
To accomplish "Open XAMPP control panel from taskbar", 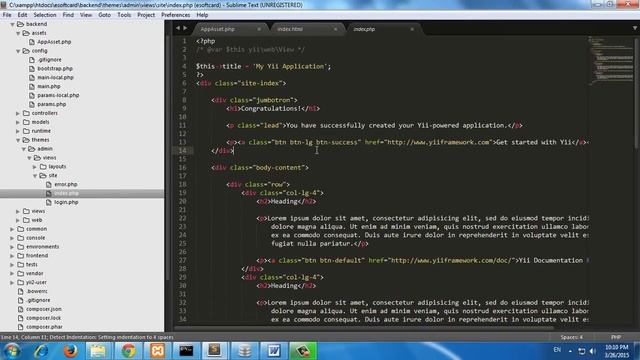I will (x=158, y=351).
